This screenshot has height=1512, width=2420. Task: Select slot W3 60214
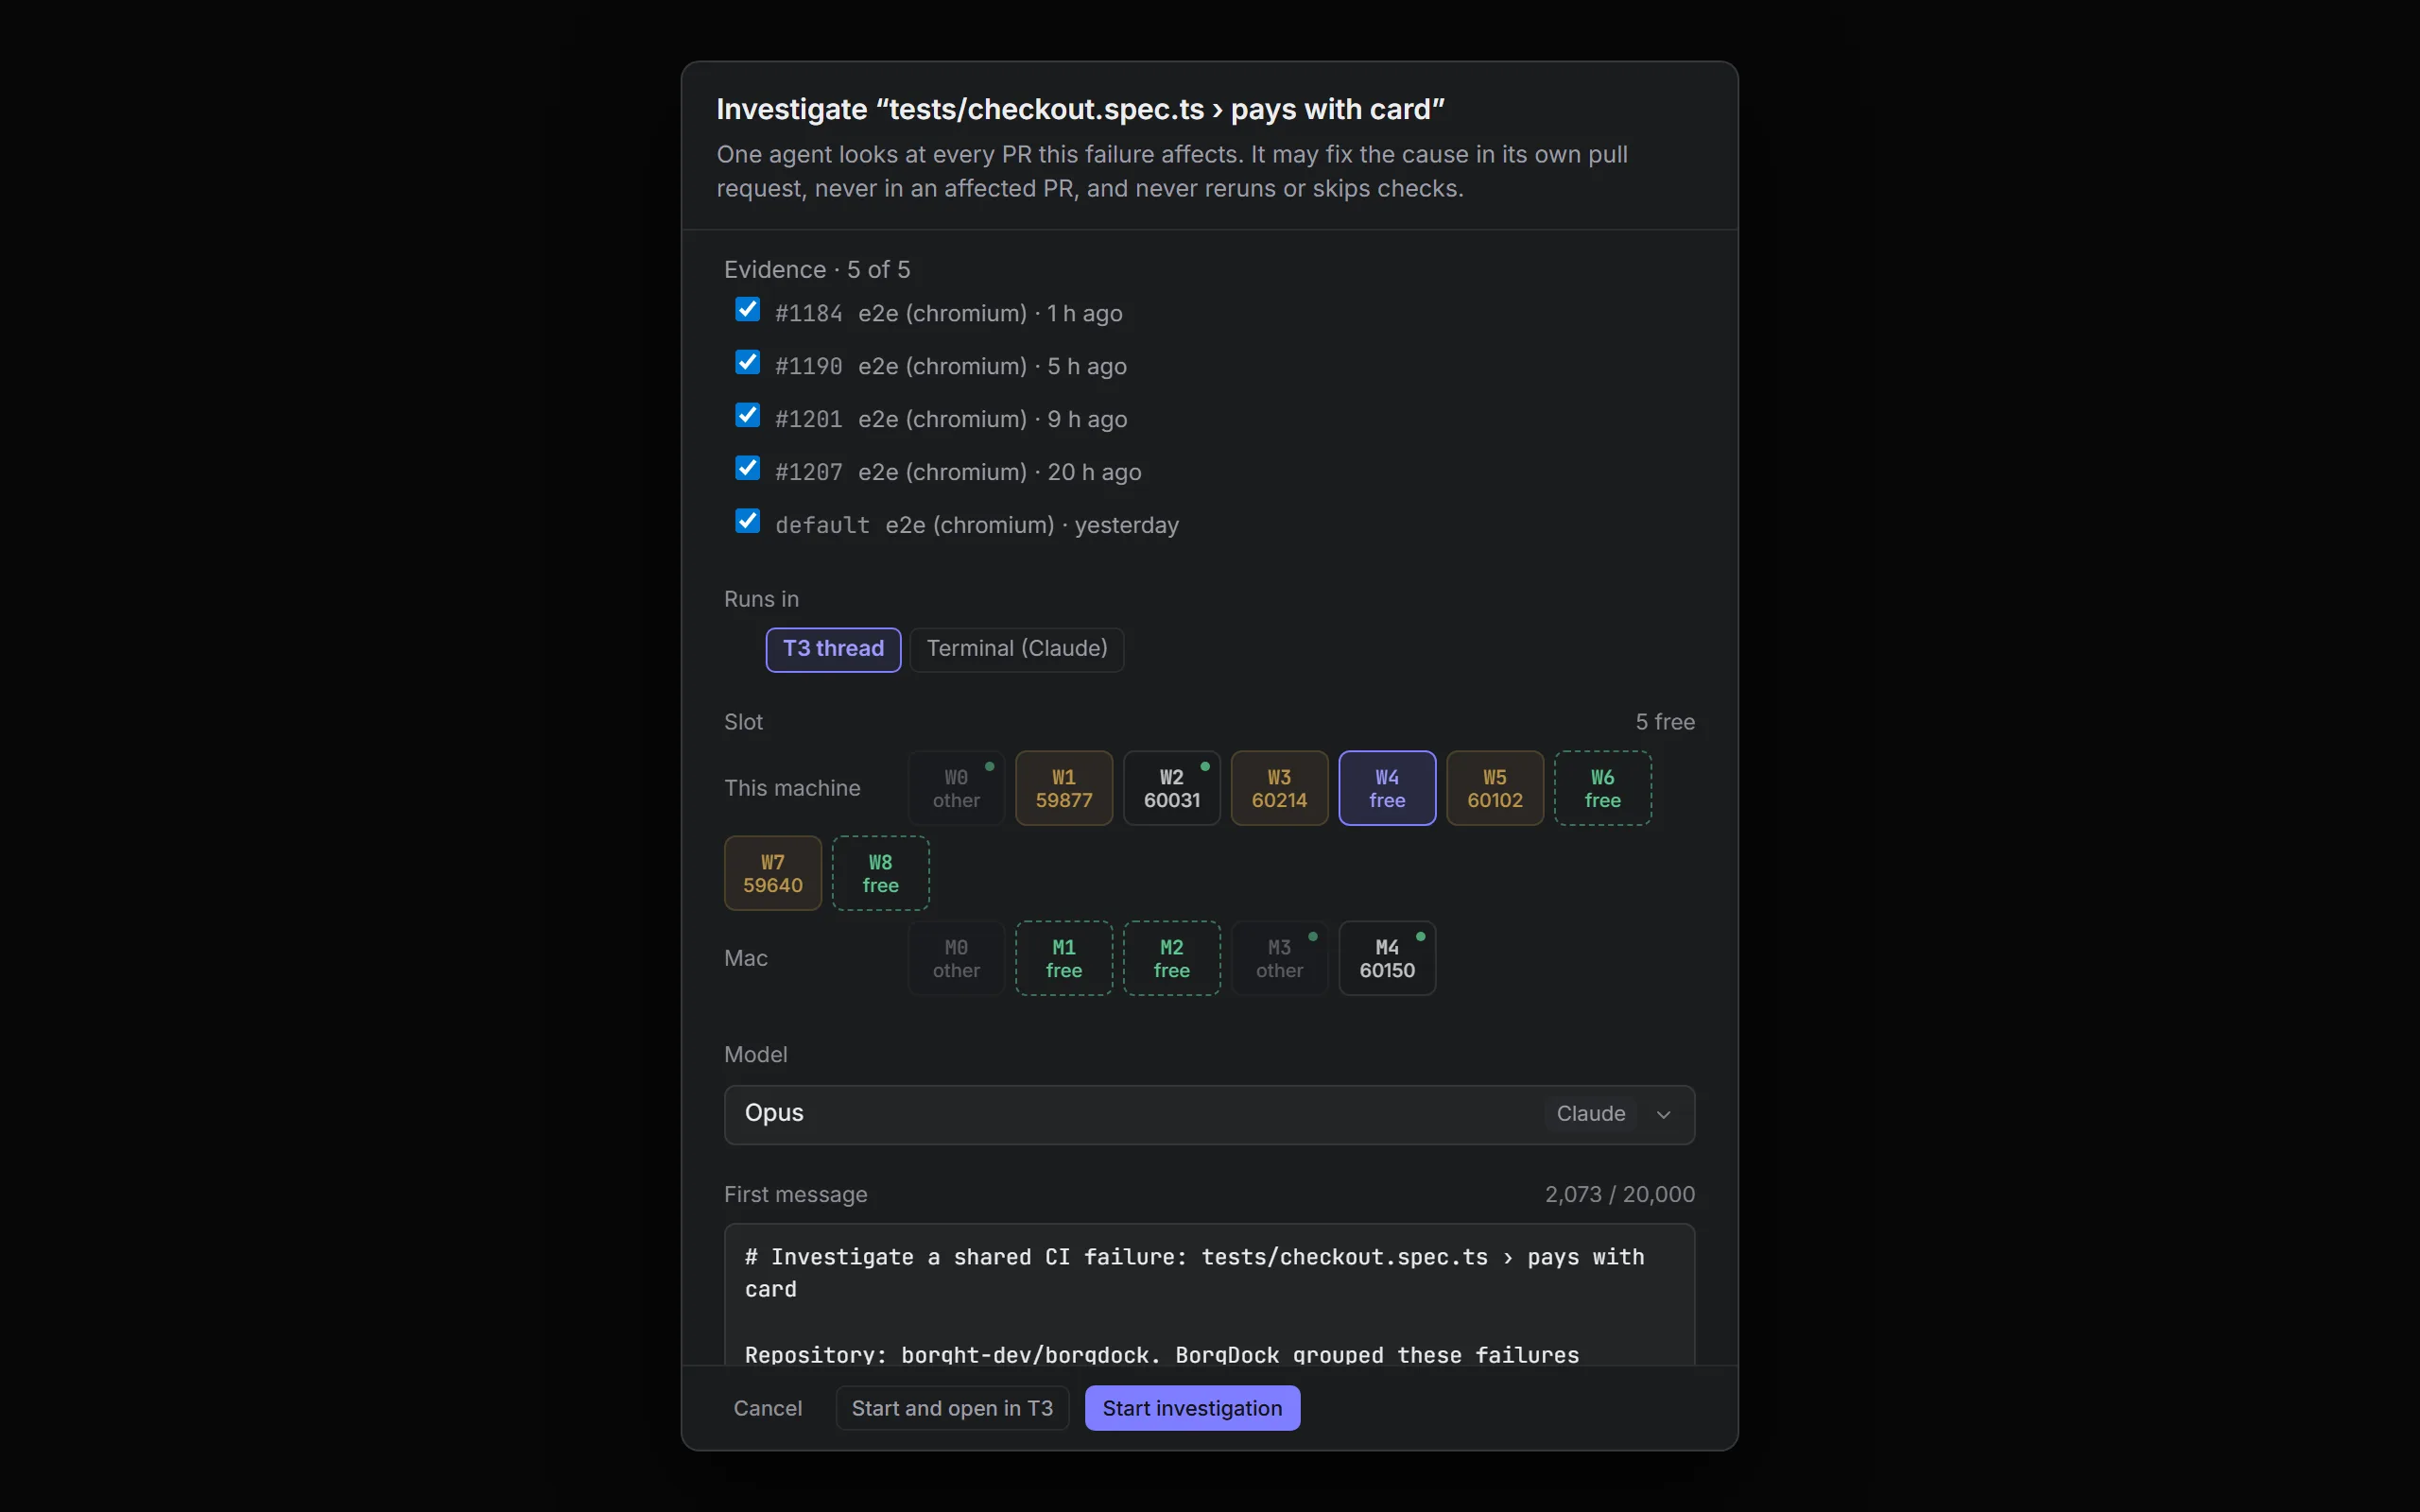pos(1279,788)
